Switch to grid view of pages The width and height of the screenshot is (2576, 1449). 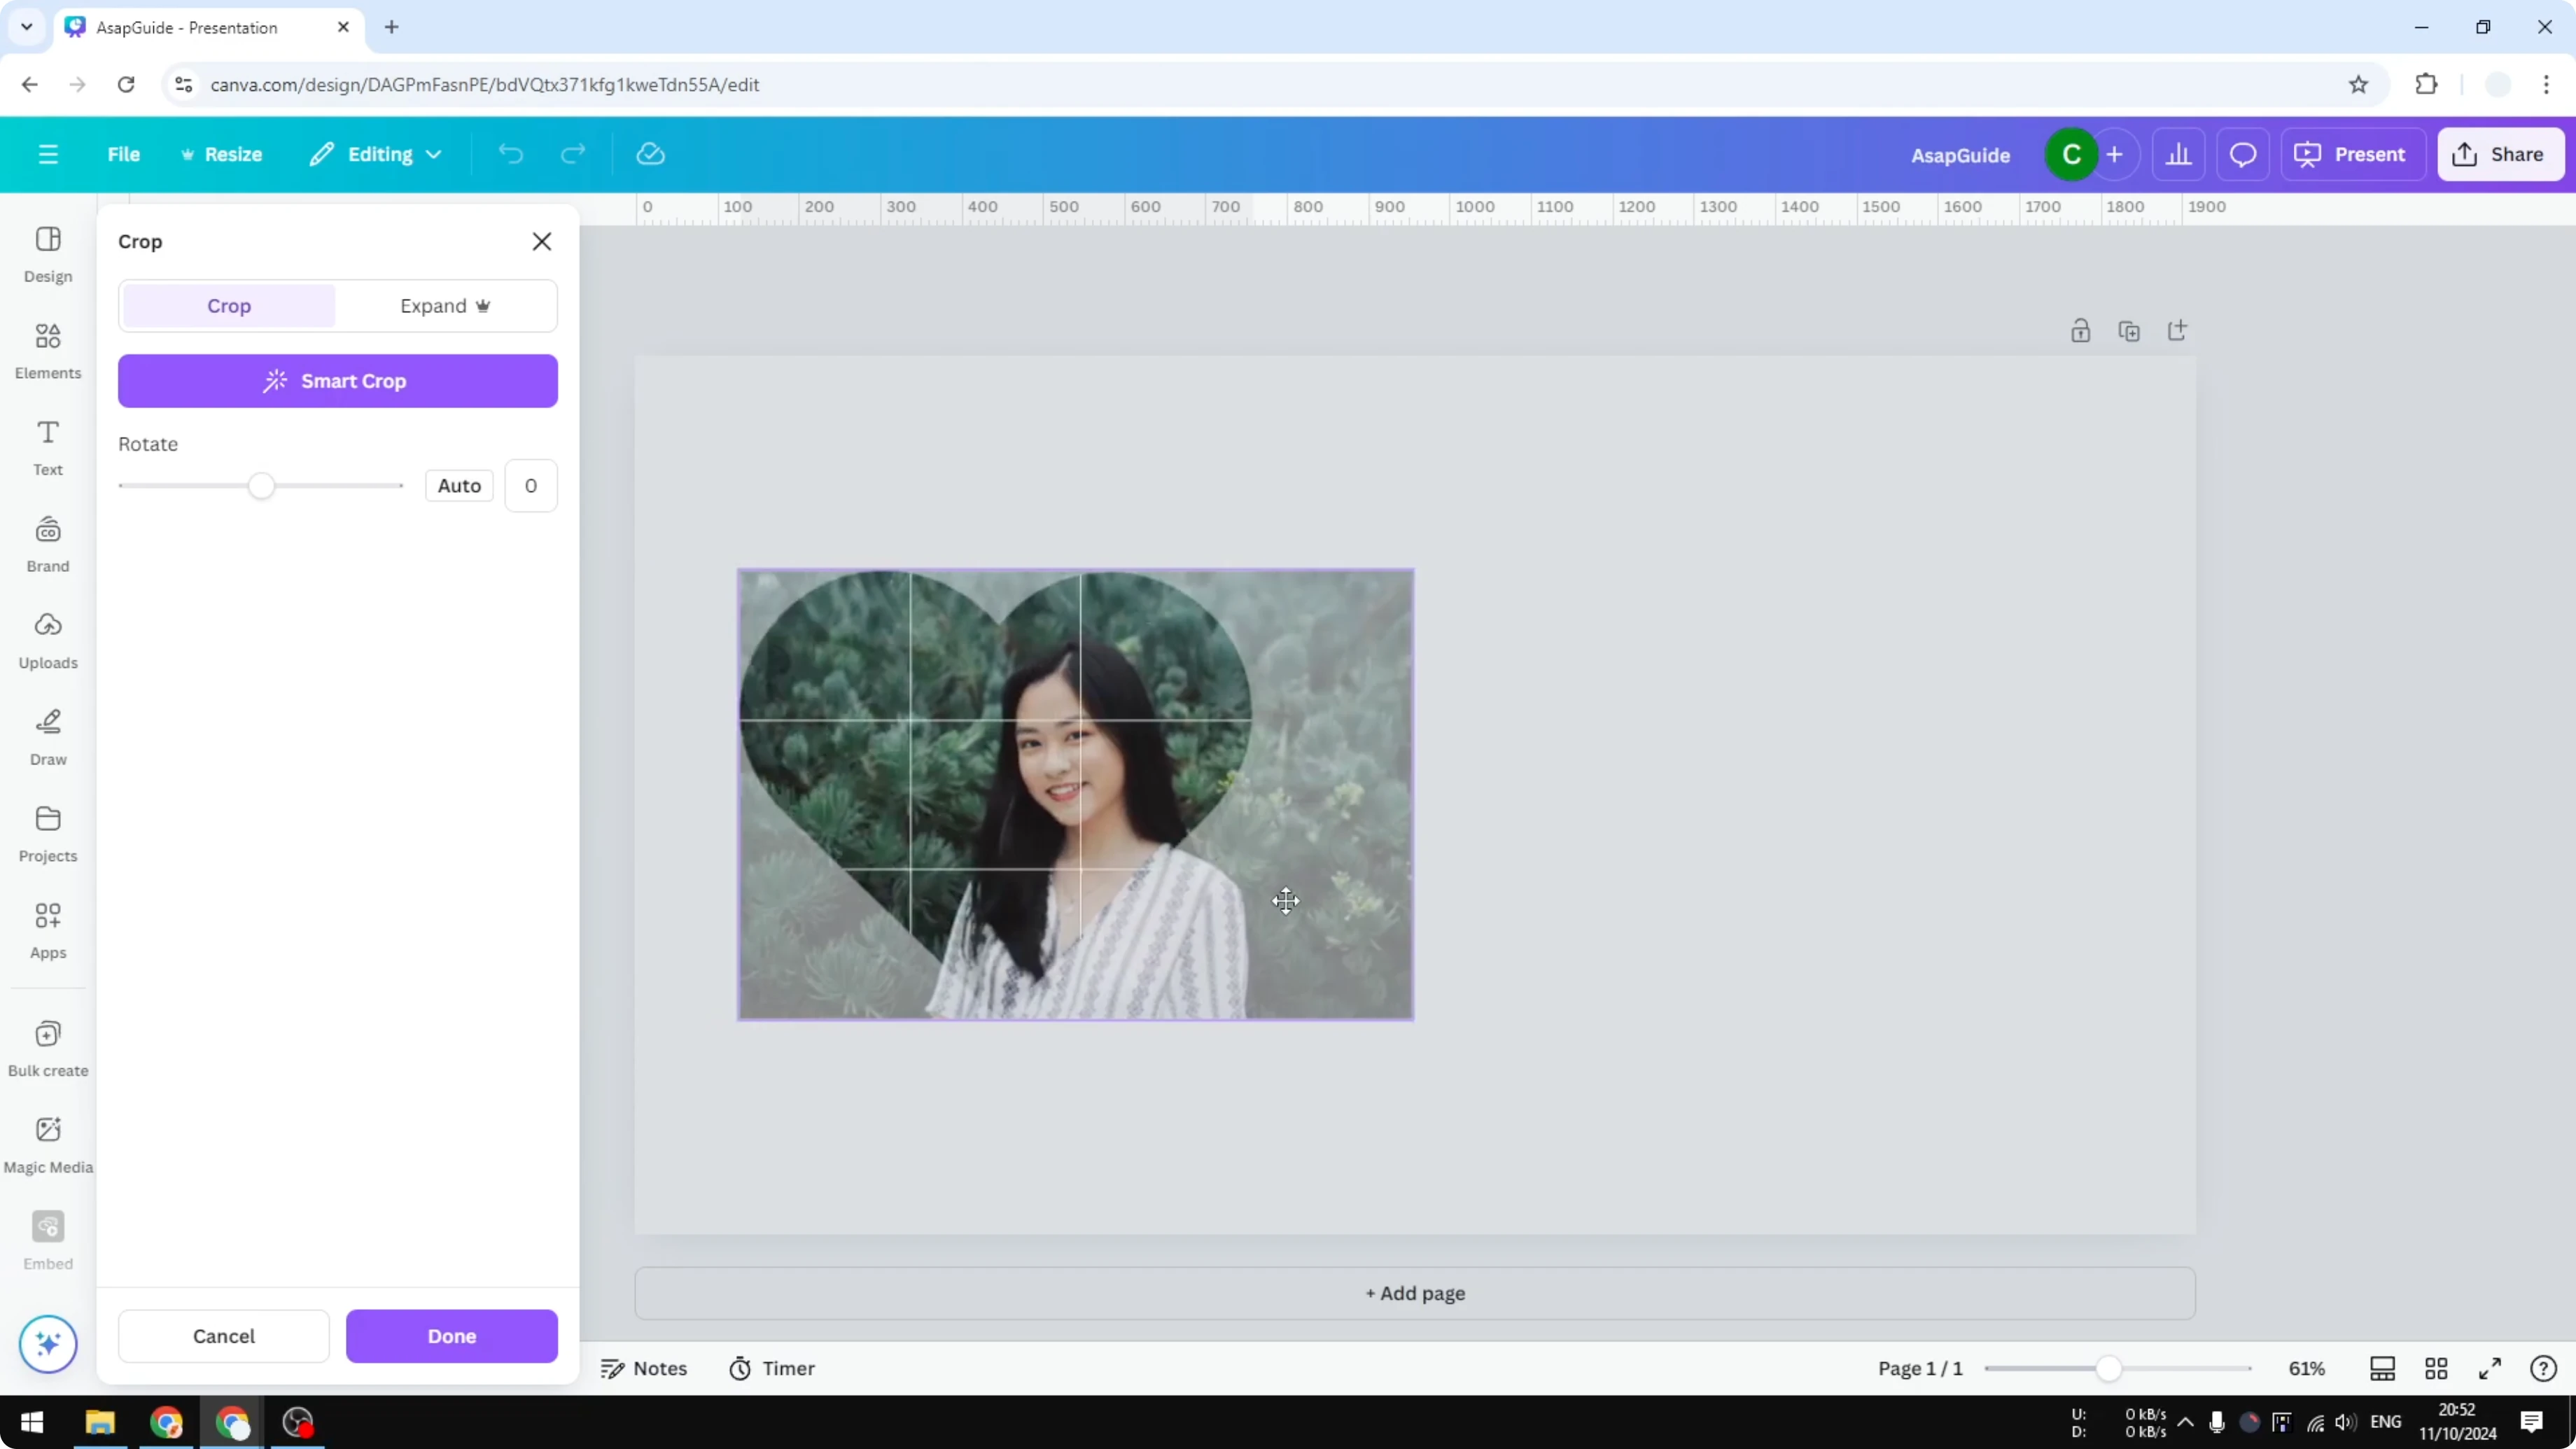tap(2437, 1368)
